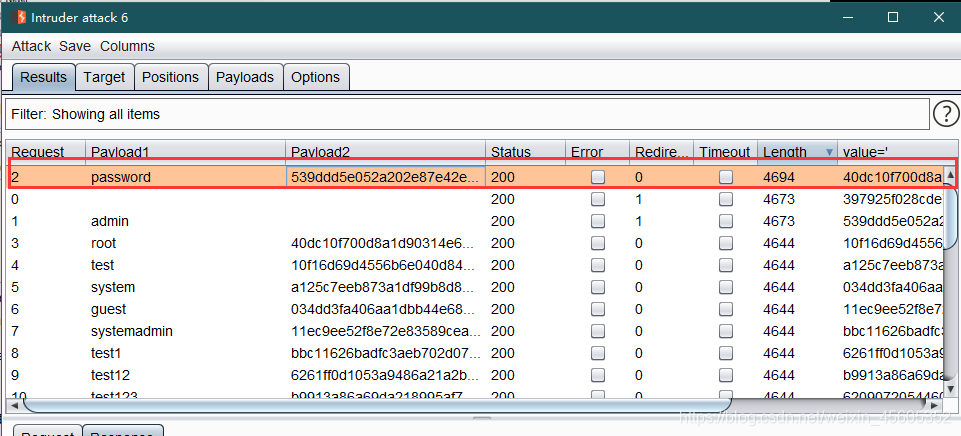
Task: Sort by the Status column header
Action: click(526, 152)
